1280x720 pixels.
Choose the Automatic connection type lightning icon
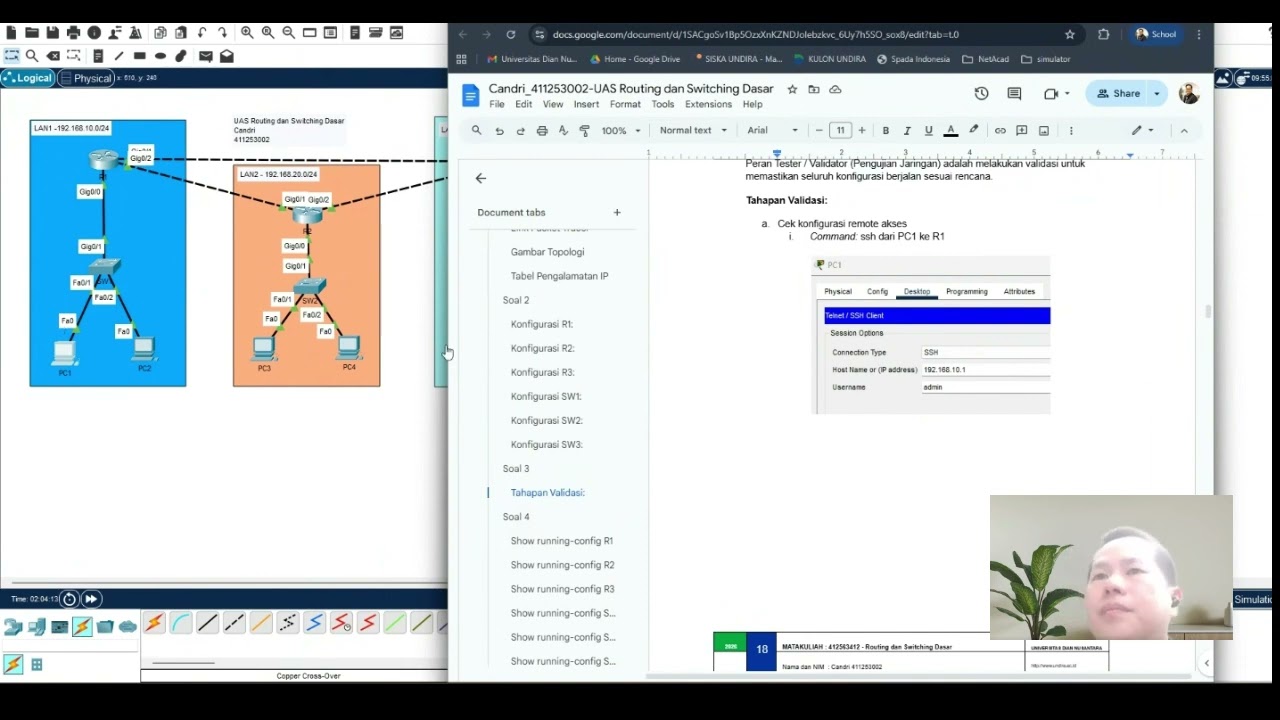pyautogui.click(x=154, y=624)
